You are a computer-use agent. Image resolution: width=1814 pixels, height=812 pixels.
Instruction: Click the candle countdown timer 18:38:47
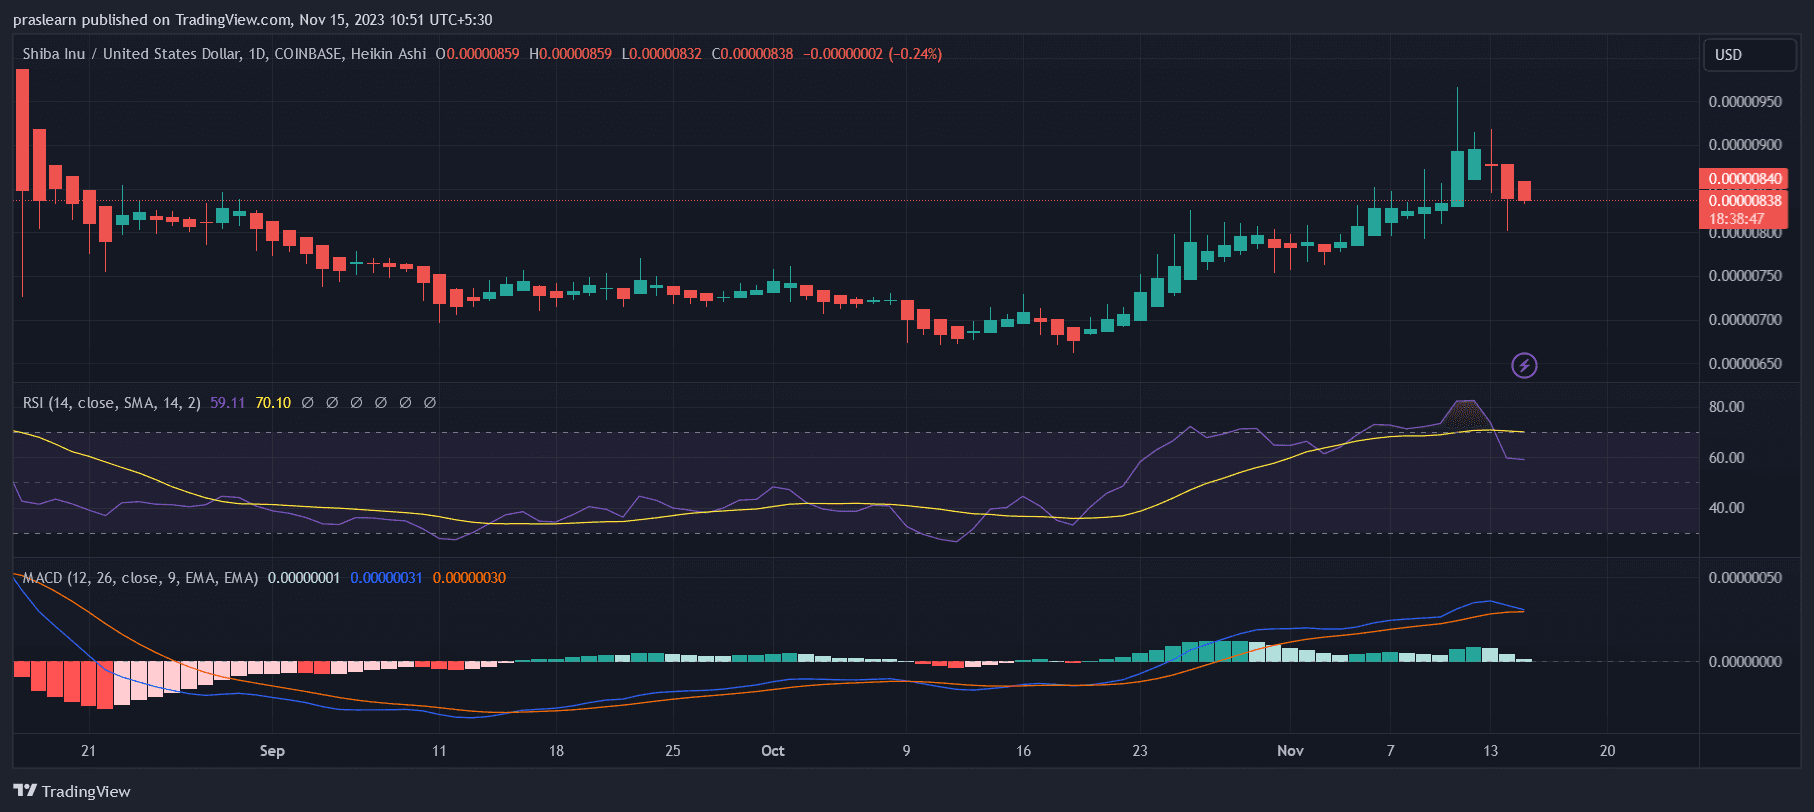[x=1736, y=219]
